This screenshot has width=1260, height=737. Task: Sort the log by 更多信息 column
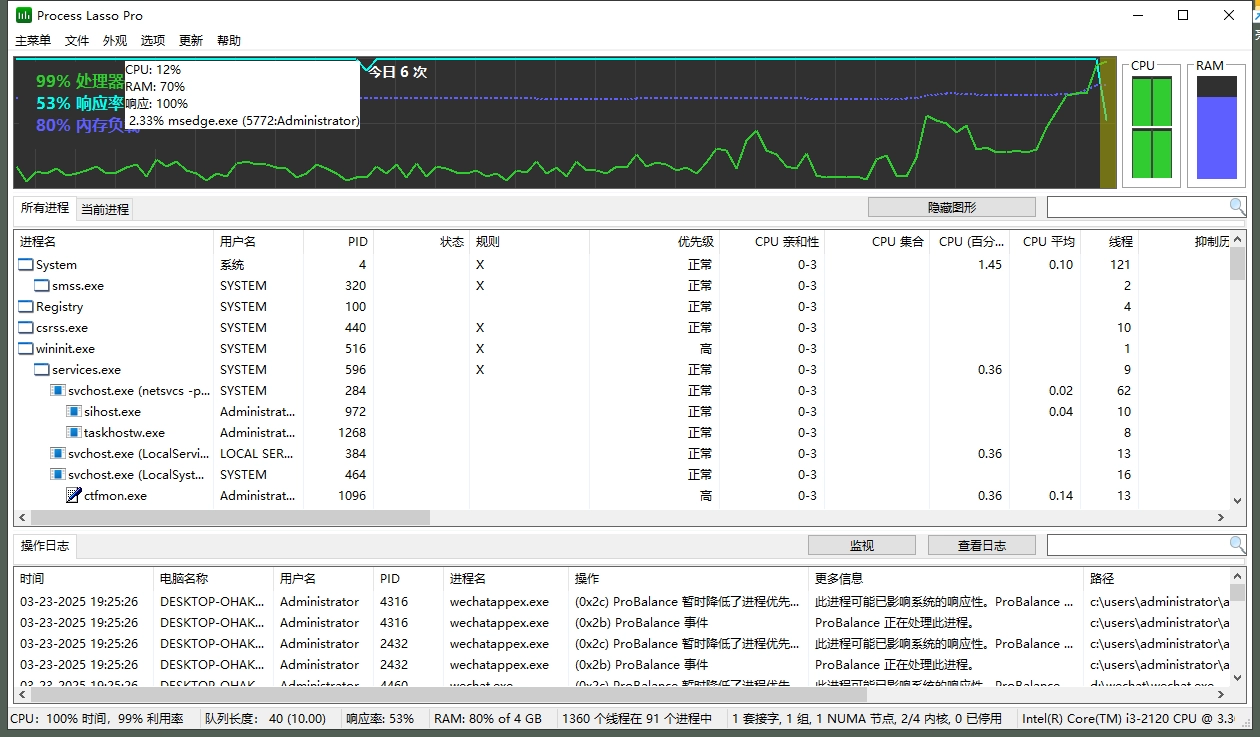946,578
